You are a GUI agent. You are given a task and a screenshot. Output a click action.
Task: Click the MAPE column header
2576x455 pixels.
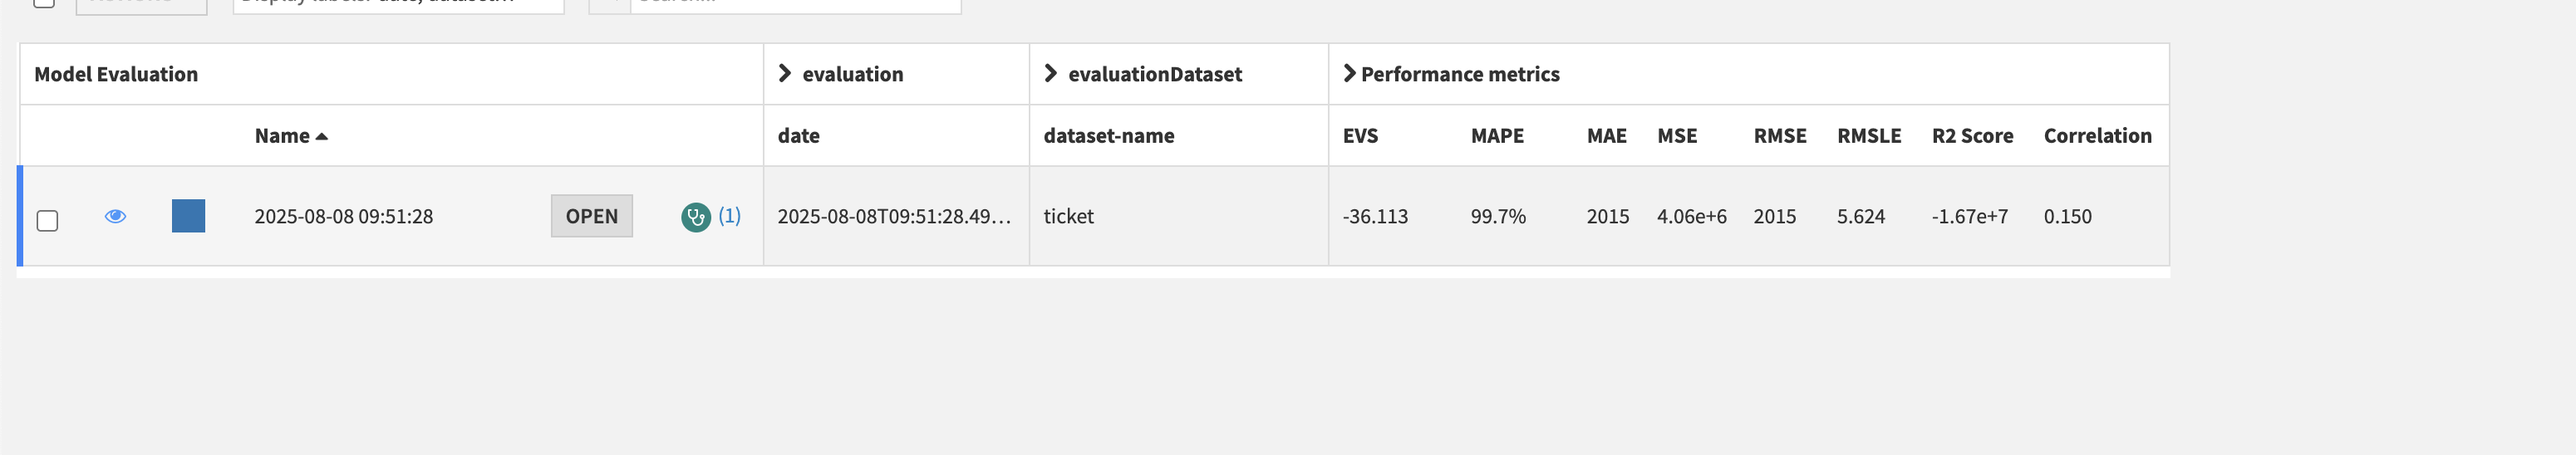pyautogui.click(x=1496, y=136)
